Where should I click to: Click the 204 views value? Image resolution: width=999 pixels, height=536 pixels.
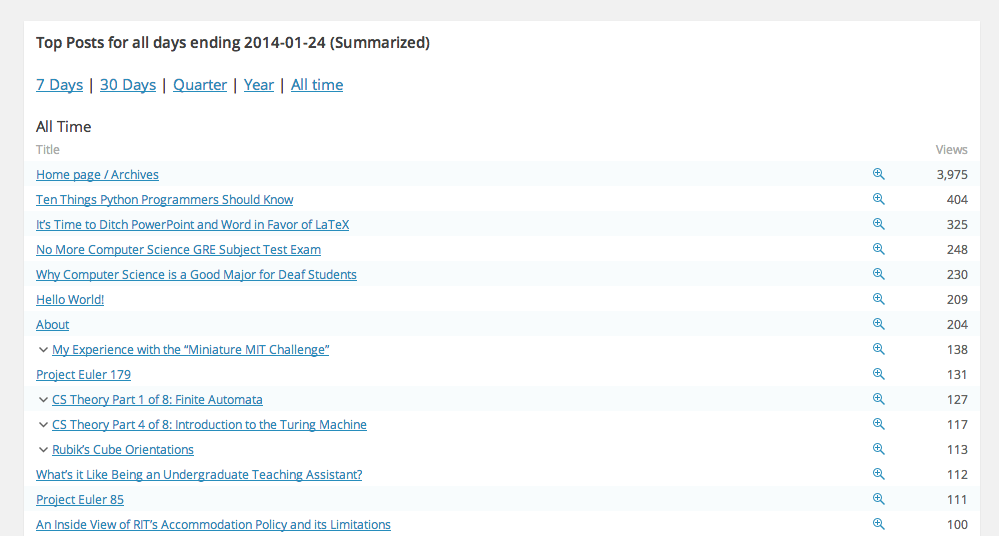tap(957, 324)
